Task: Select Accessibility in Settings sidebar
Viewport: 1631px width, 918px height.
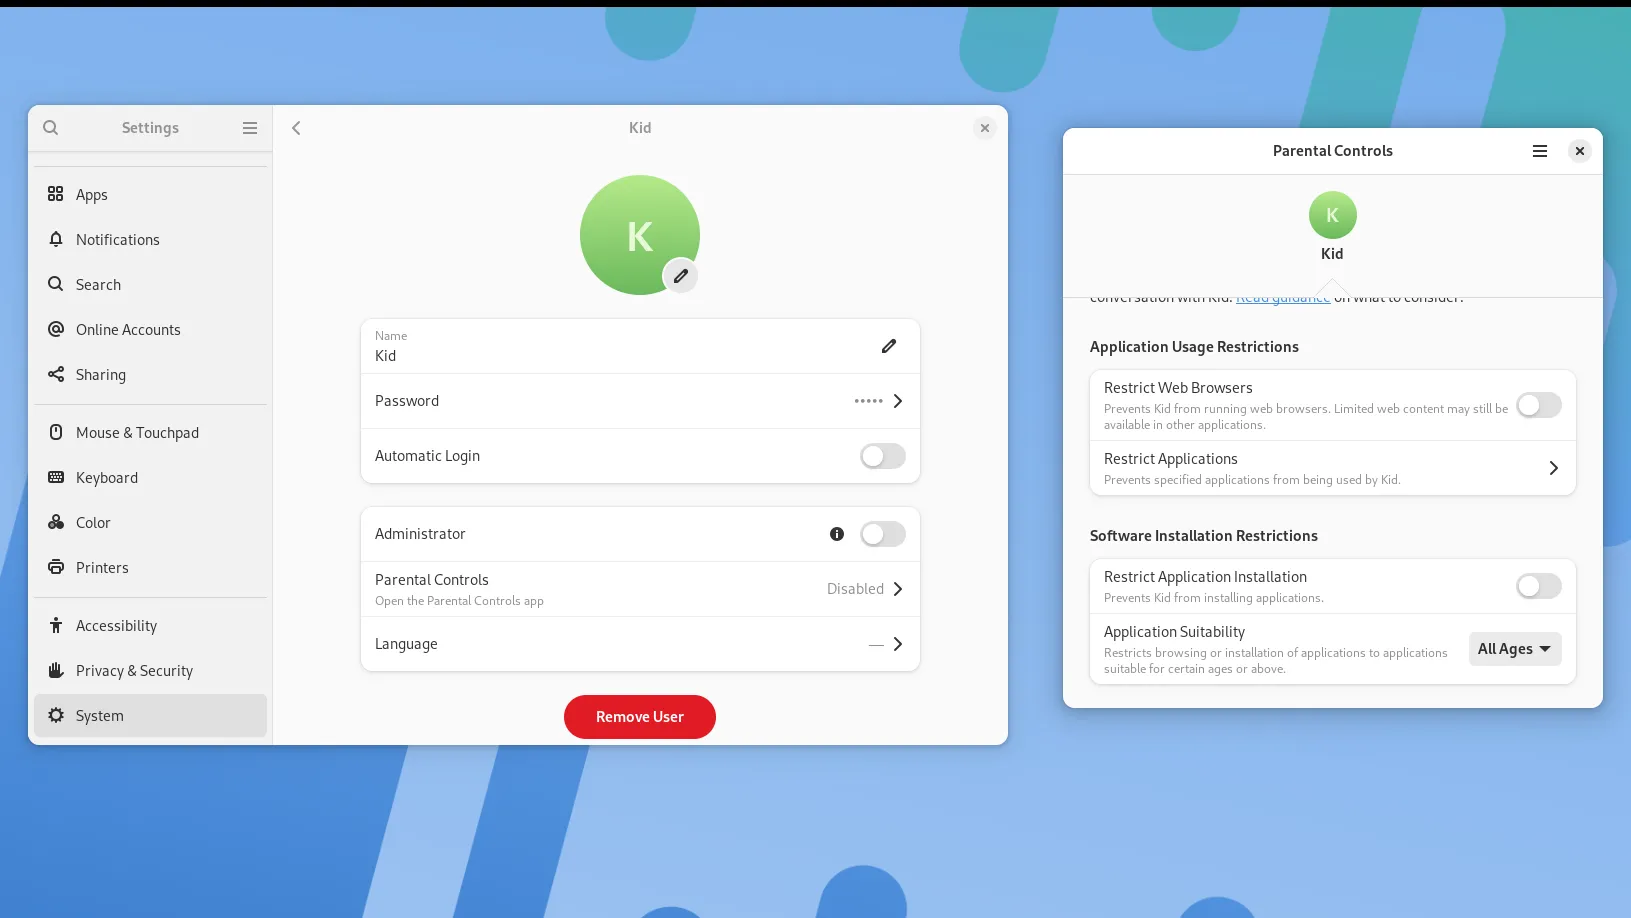Action: point(150,625)
